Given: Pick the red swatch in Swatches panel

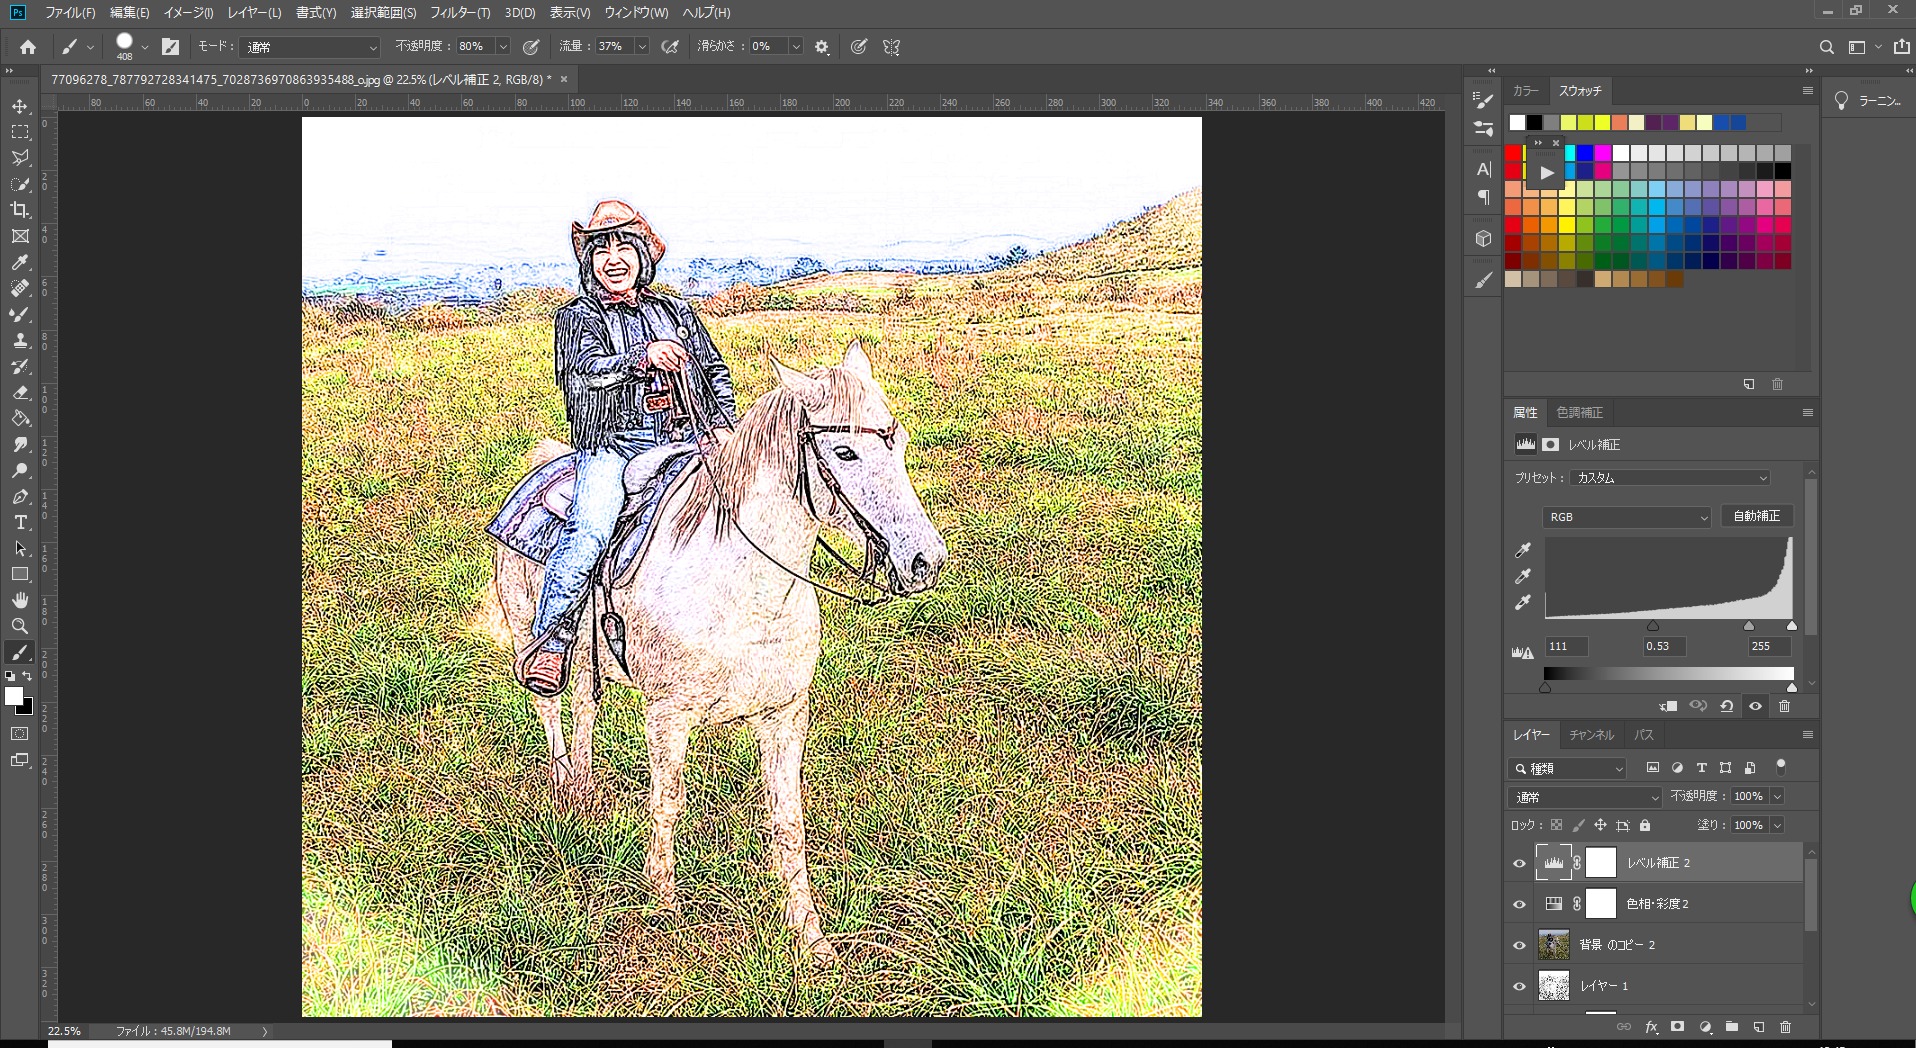Looking at the screenshot, I should [1513, 153].
